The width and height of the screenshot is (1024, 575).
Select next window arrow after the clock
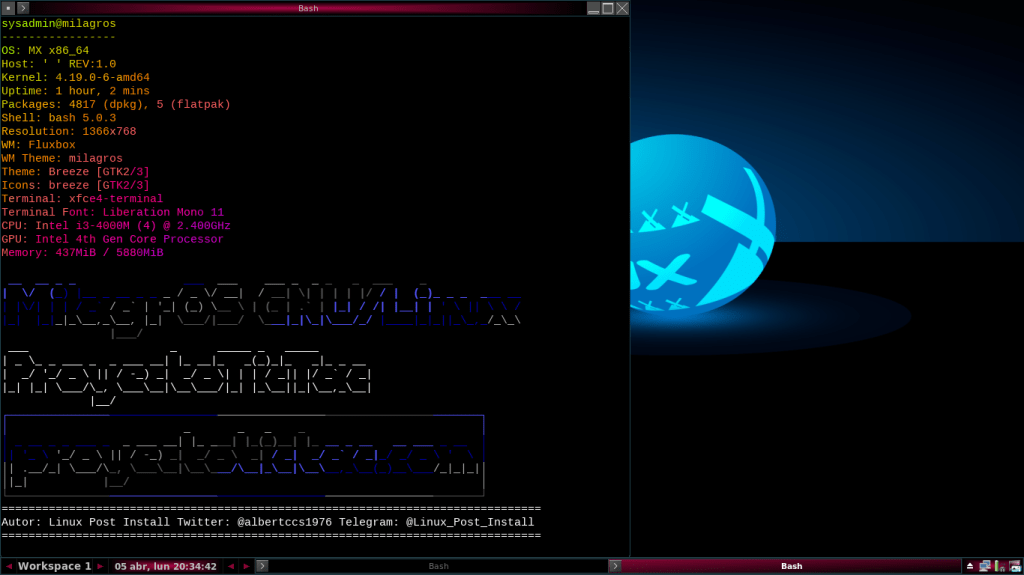[246, 566]
